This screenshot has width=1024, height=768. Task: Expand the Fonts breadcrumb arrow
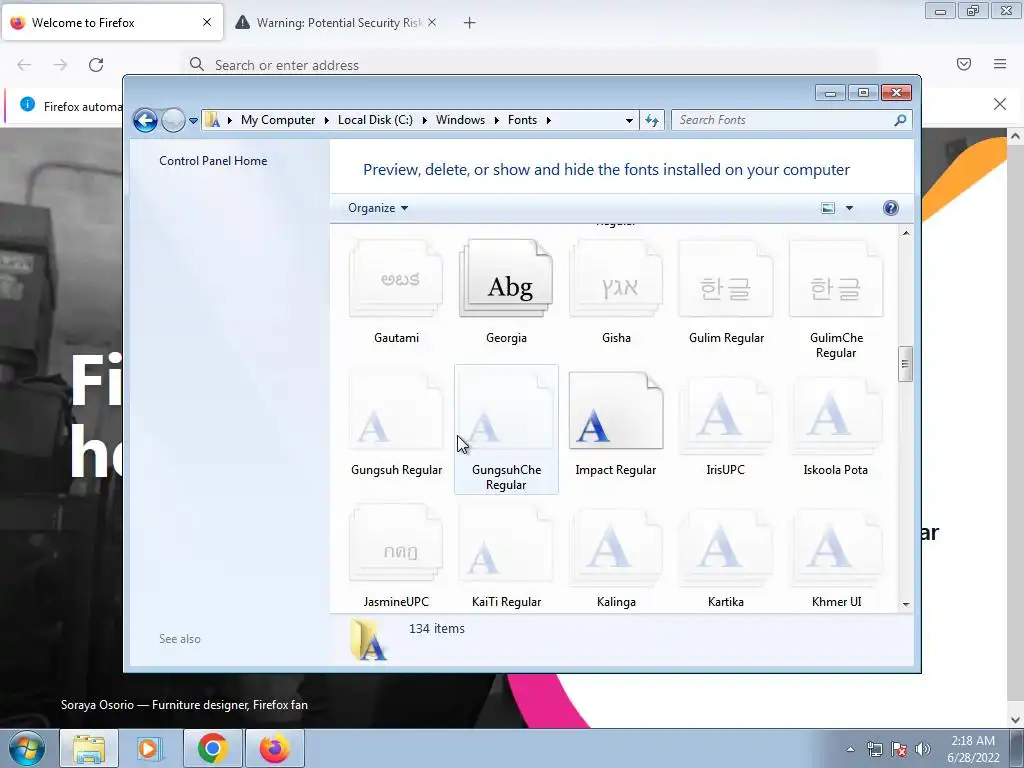[x=549, y=120]
